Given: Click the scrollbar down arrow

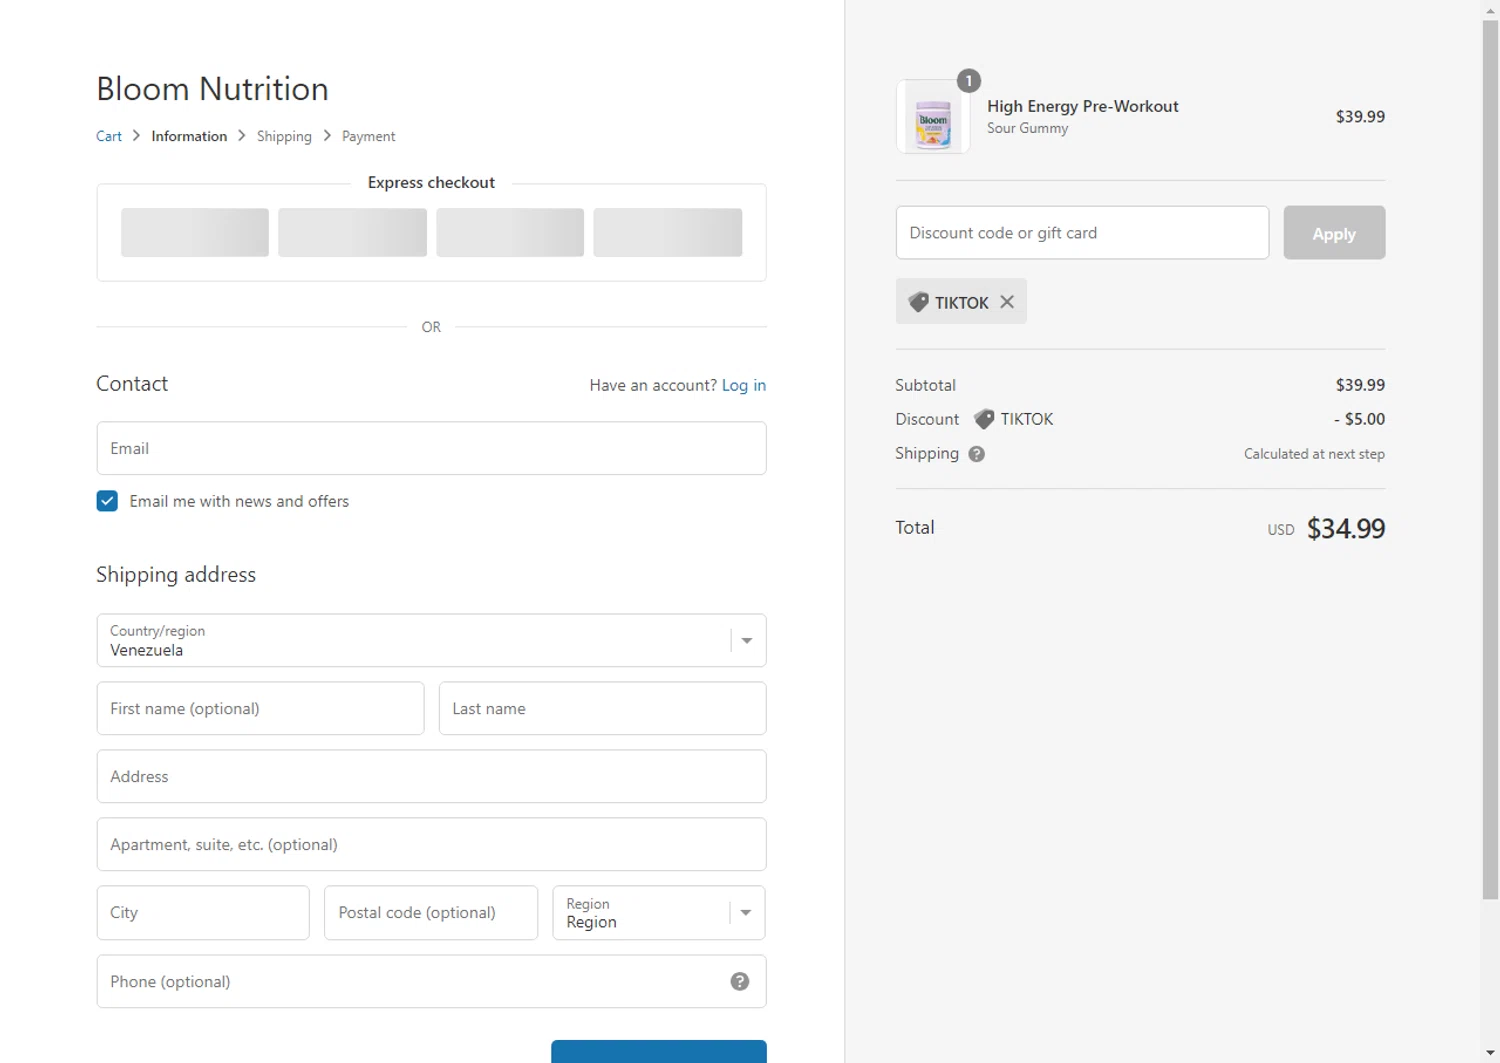Looking at the screenshot, I should pos(1490,1053).
